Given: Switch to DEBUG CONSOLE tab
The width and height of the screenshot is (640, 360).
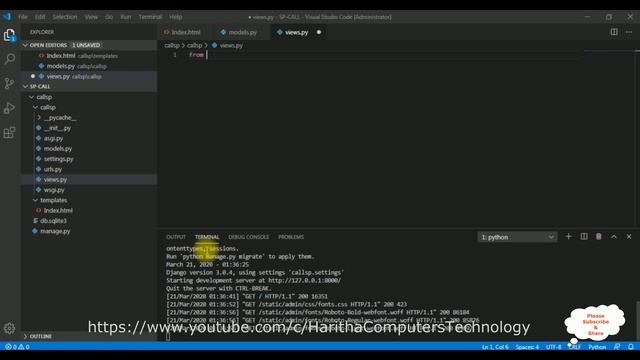Looking at the screenshot, I should (249, 237).
